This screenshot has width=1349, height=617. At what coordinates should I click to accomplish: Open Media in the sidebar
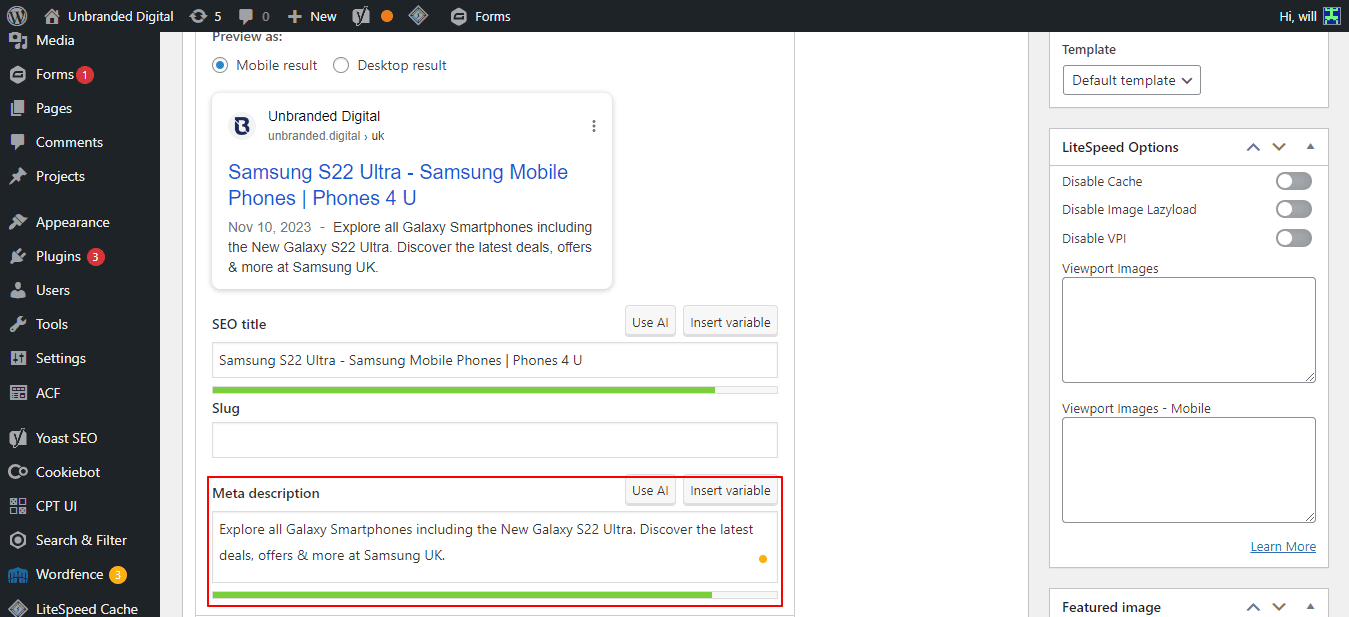pyautogui.click(x=55, y=40)
